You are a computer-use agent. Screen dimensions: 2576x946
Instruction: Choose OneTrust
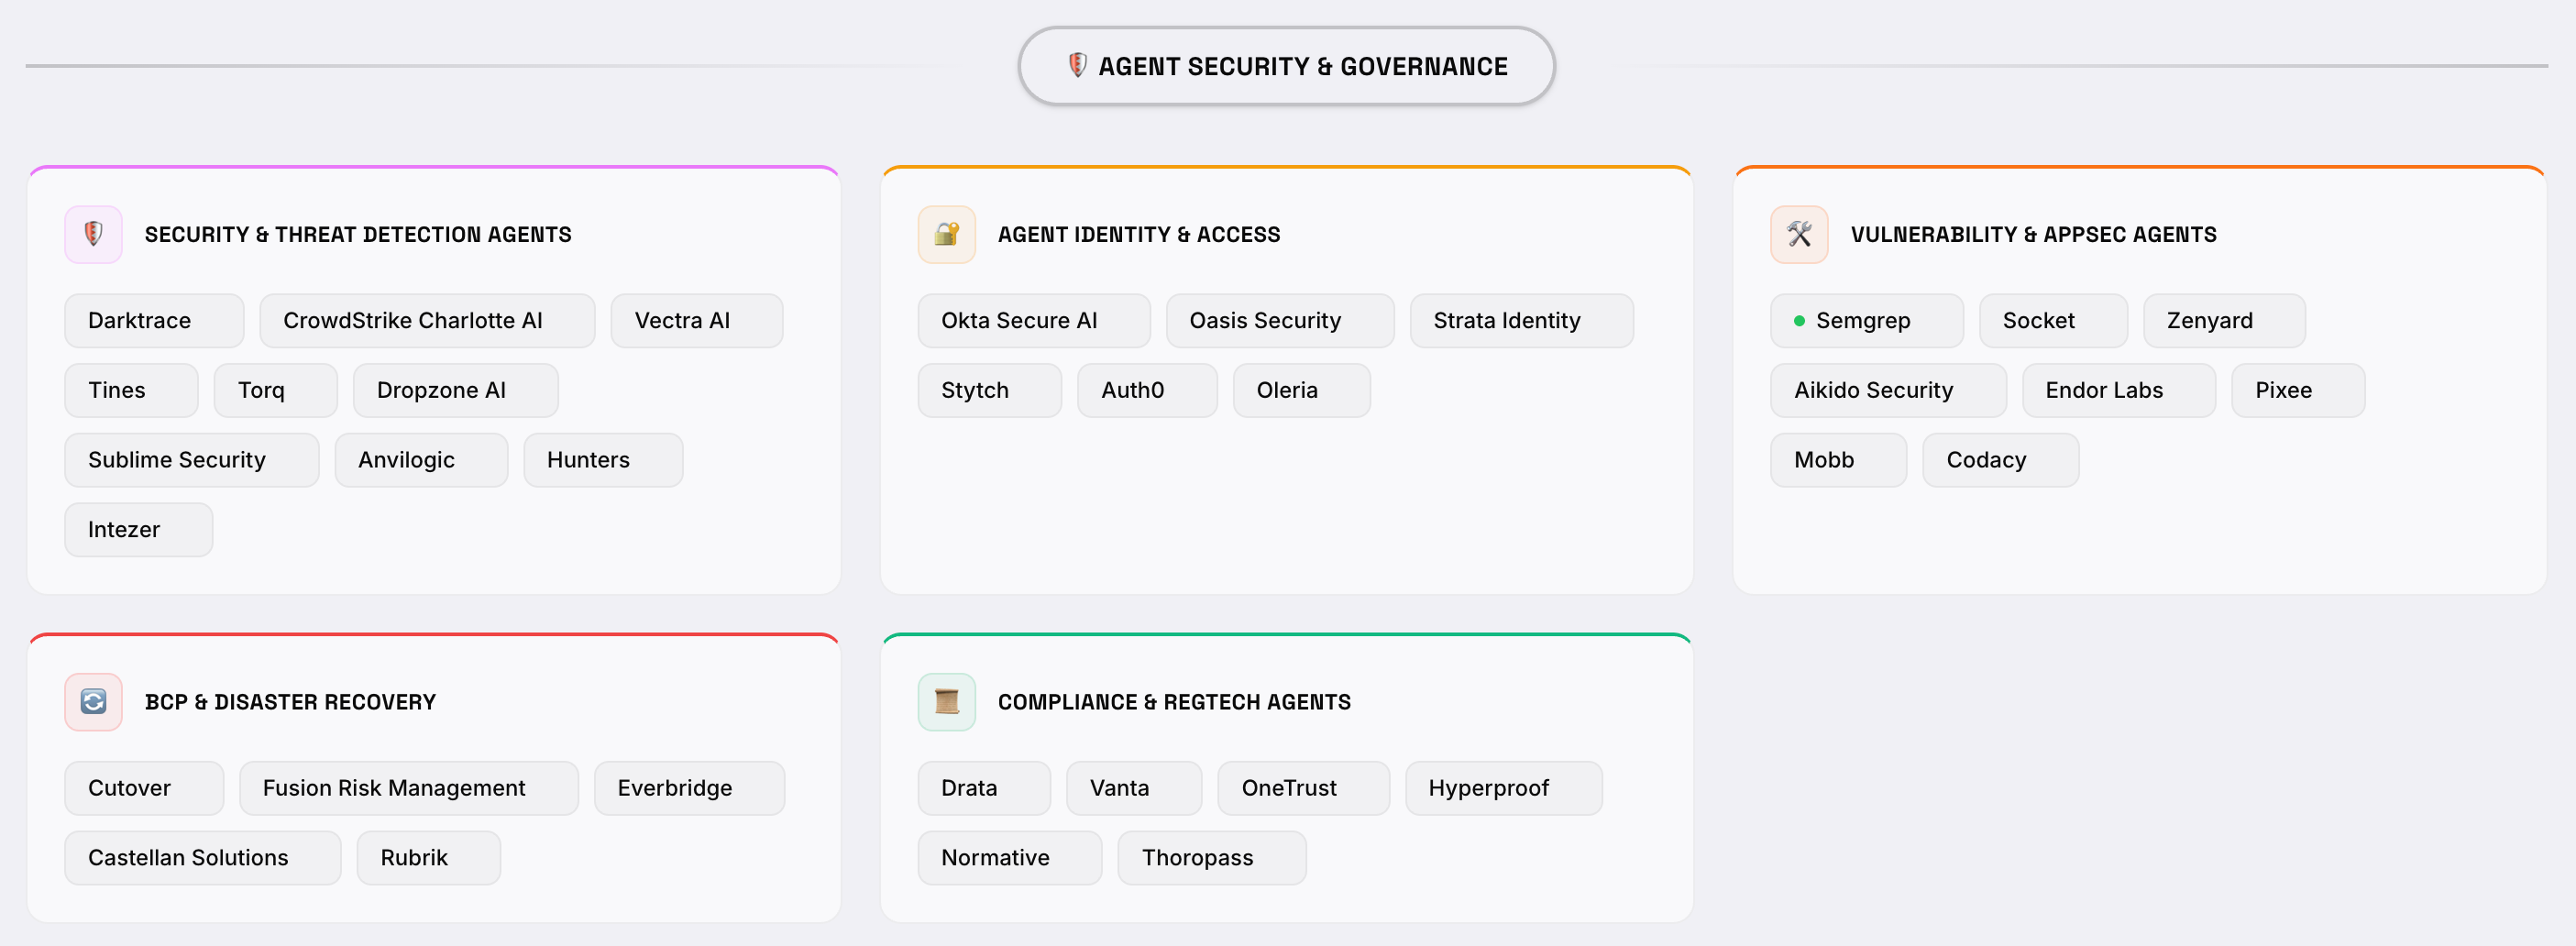click(x=1304, y=789)
